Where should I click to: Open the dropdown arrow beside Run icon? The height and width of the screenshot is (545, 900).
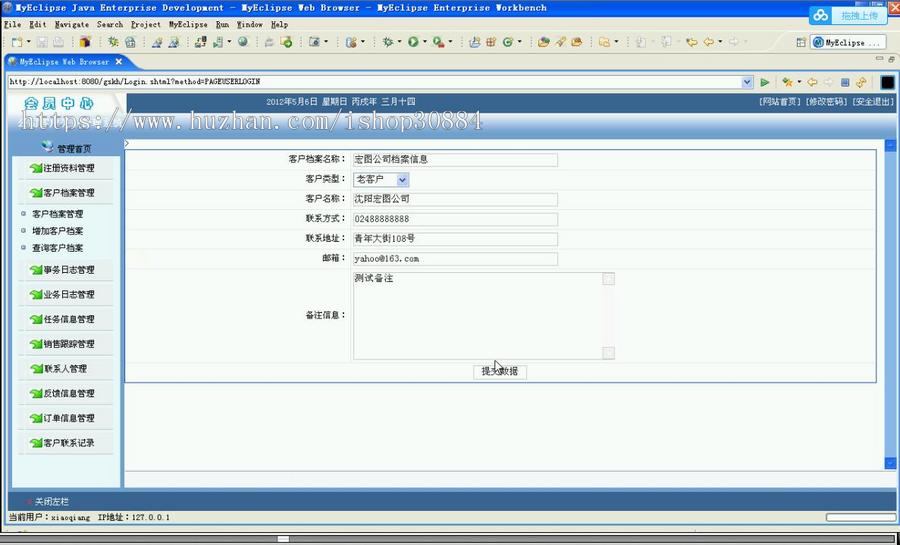pyautogui.click(x=425, y=42)
